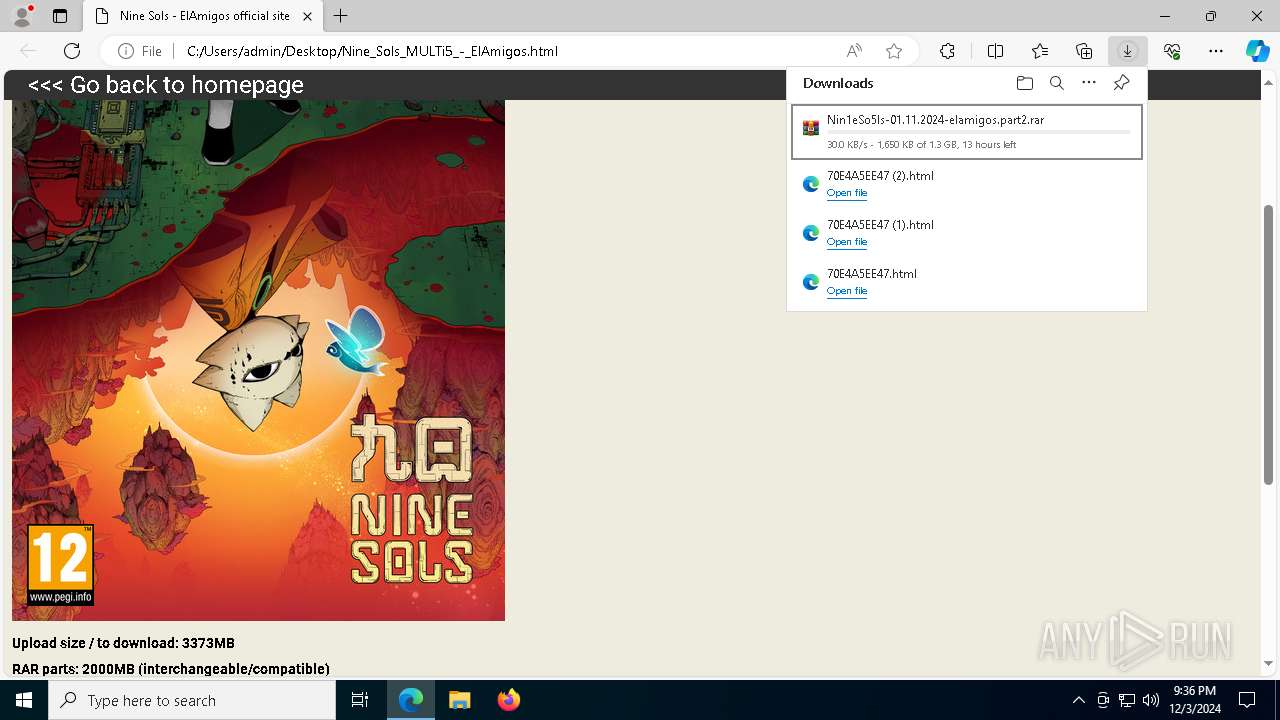The image size is (1280, 720).
Task: Open the Favorites list
Action: coord(1040,51)
